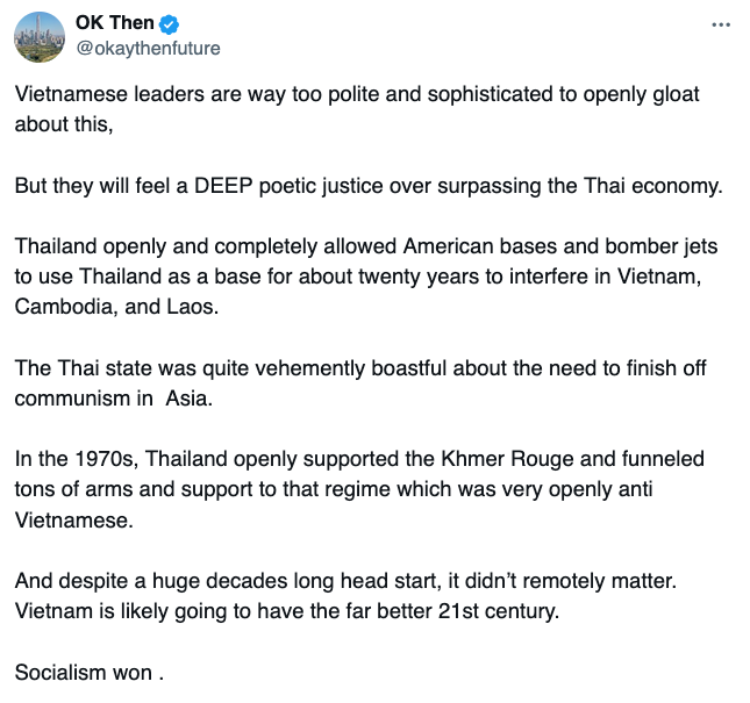Click the paragraph starting 'Vietnamese leaders are way'
The height and width of the screenshot is (703, 750).
pyautogui.click(x=357, y=109)
